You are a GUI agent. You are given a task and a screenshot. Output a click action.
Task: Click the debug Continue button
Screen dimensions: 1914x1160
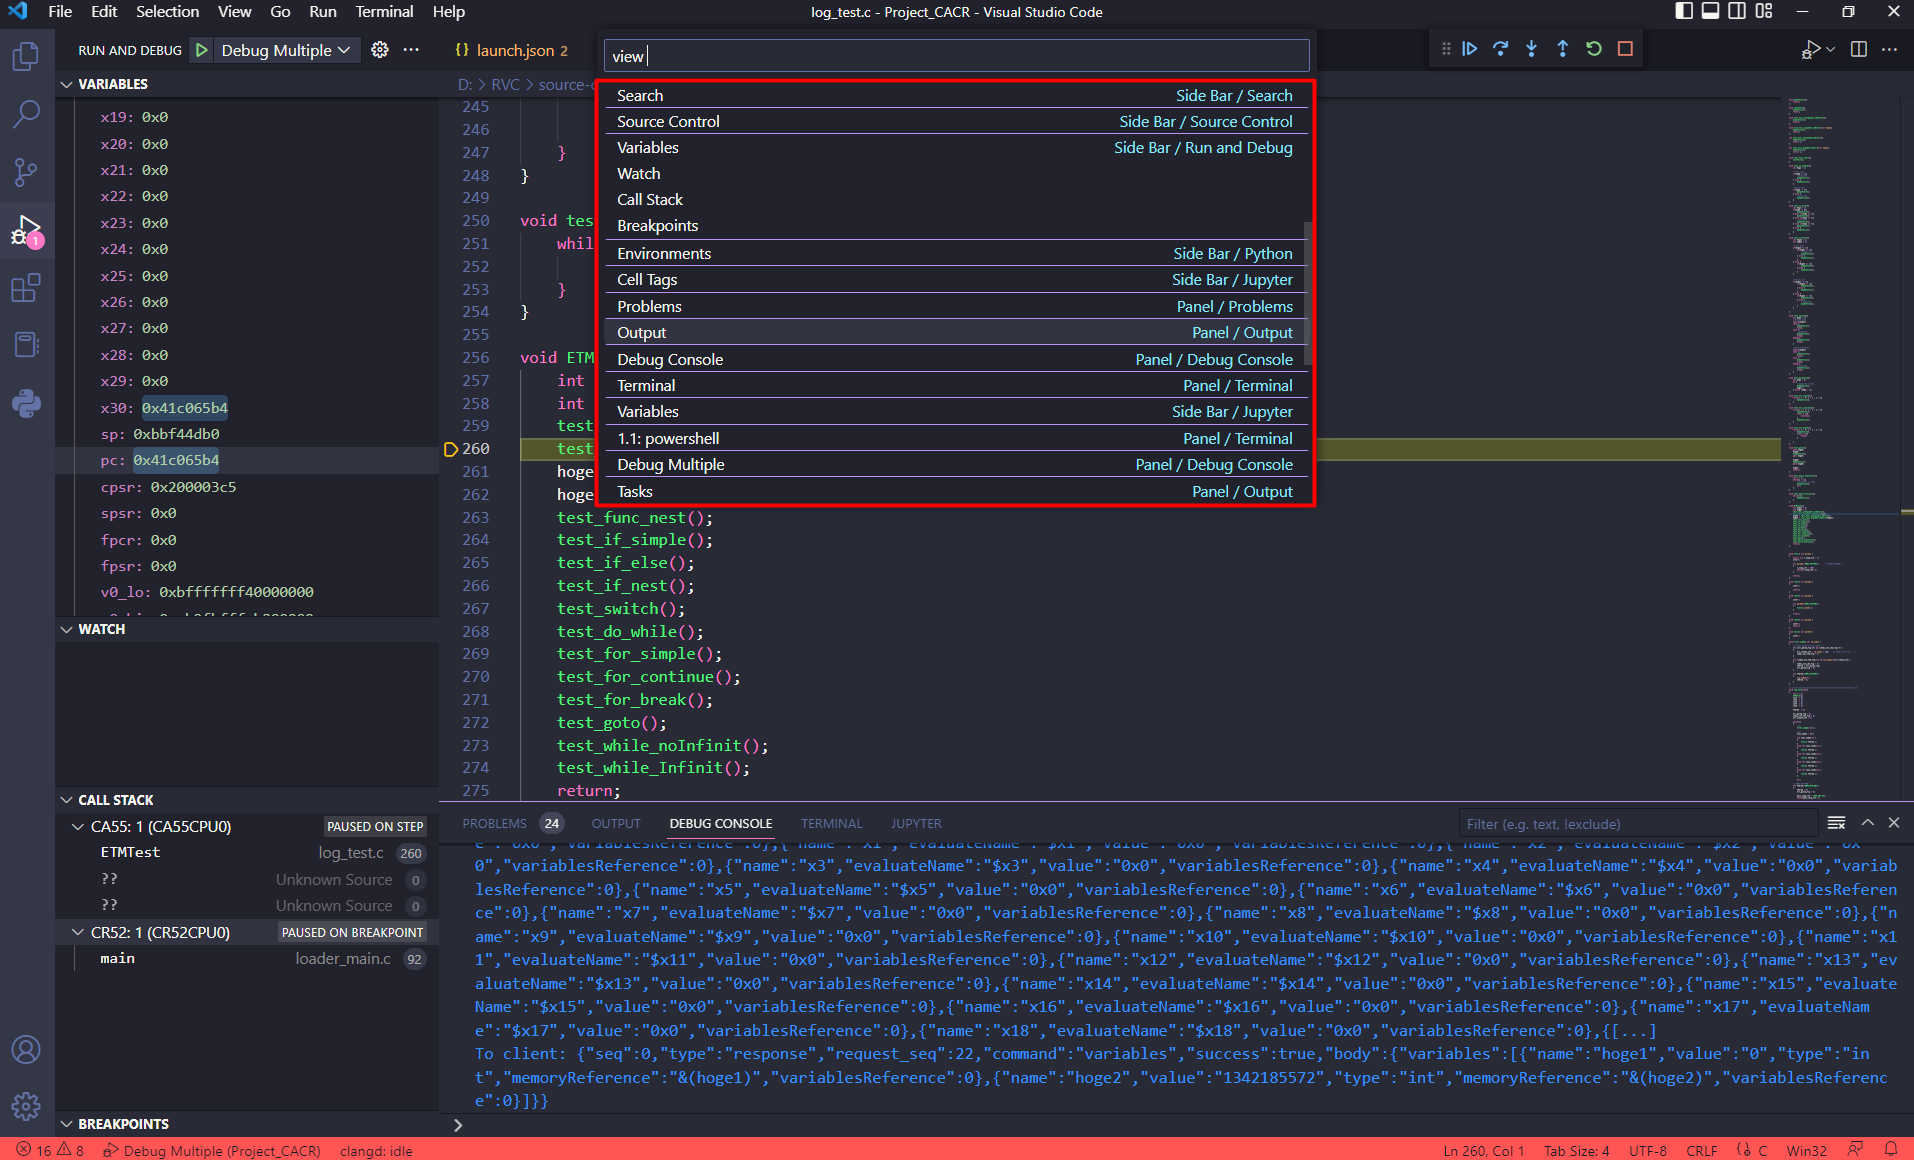[1469, 49]
